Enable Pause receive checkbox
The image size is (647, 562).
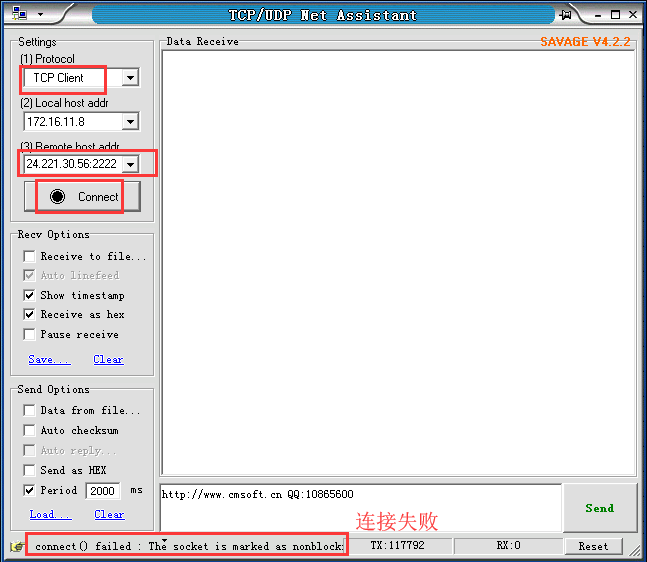(x=30, y=335)
